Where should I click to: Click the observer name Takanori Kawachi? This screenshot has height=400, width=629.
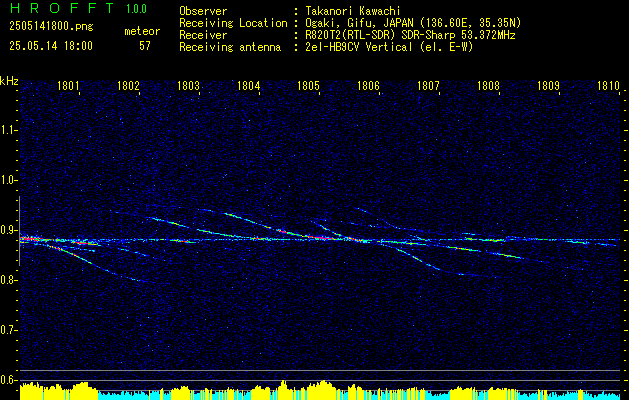tap(352, 11)
